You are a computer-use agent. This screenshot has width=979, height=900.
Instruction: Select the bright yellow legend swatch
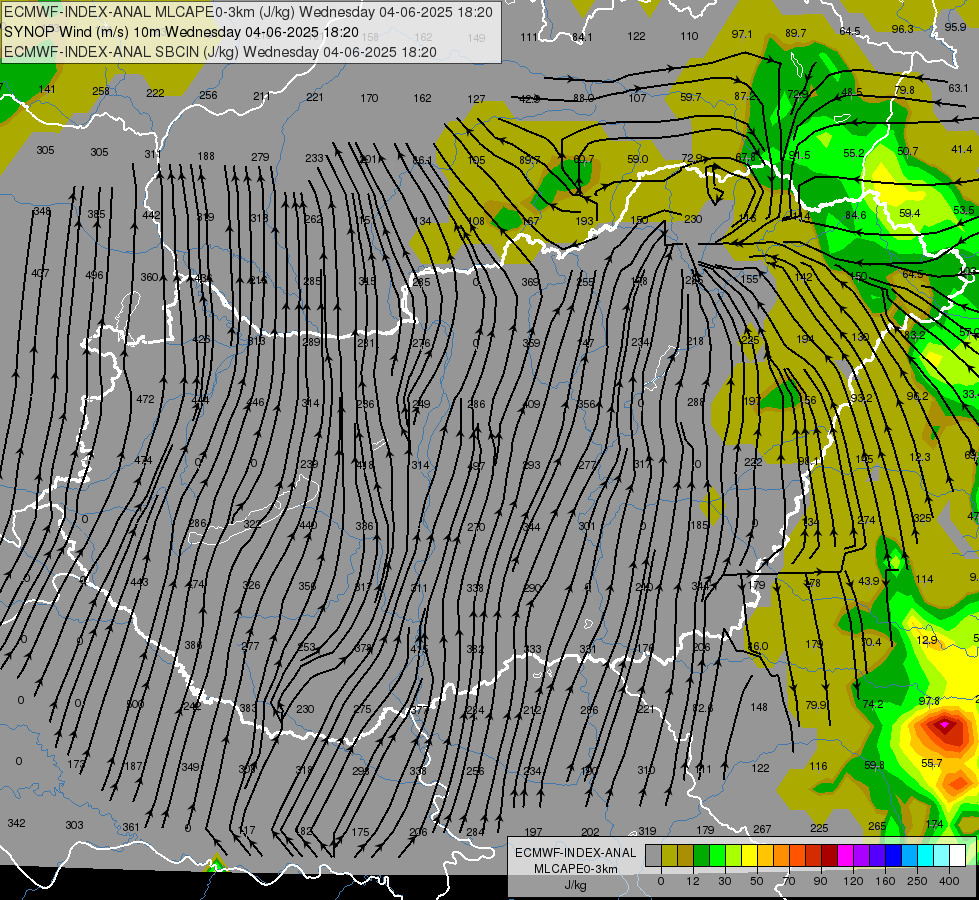pos(749,855)
